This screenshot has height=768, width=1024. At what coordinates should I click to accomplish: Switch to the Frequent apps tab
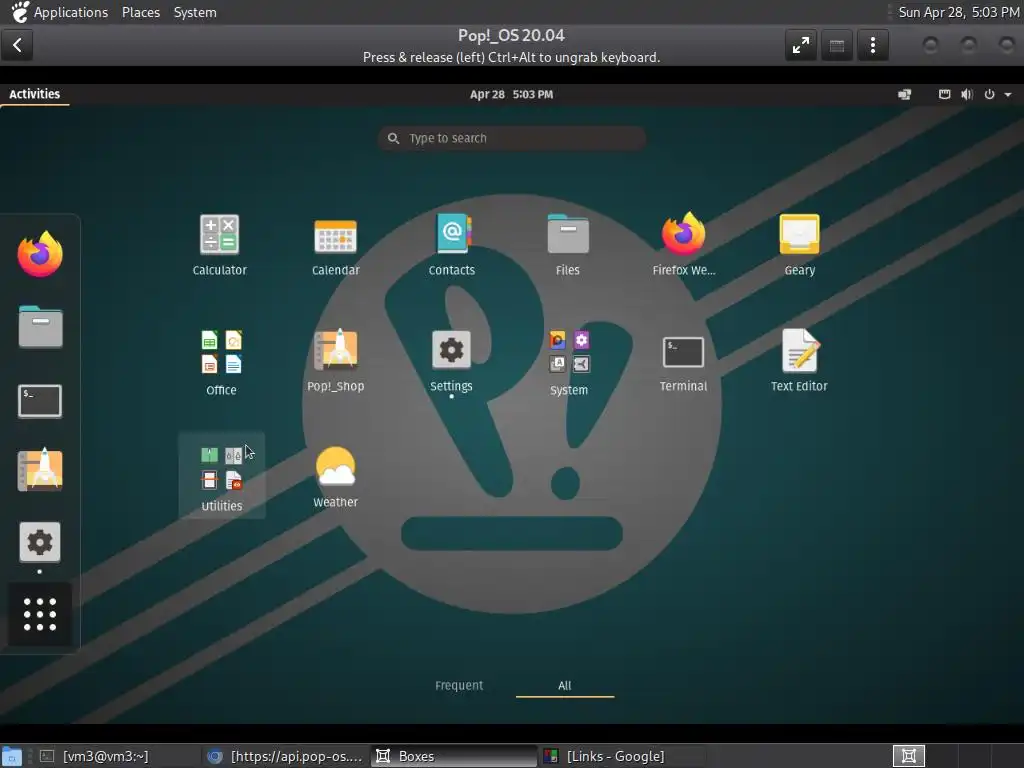[x=458, y=685]
